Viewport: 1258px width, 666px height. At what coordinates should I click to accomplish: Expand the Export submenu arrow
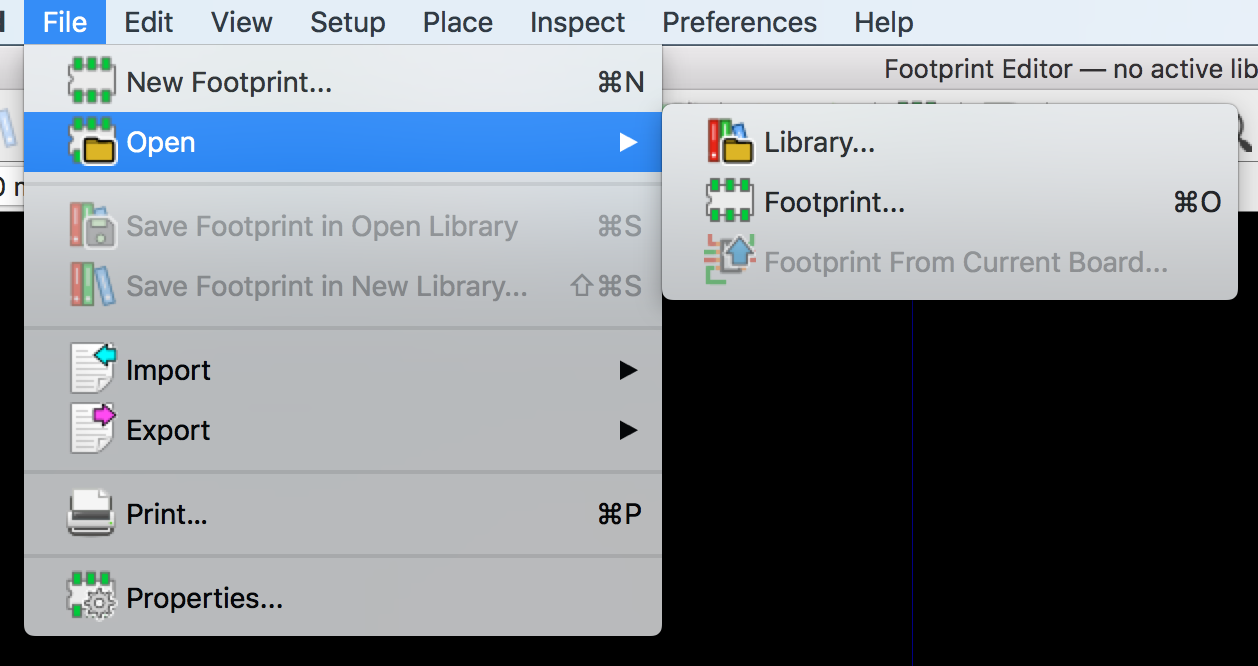(x=628, y=430)
